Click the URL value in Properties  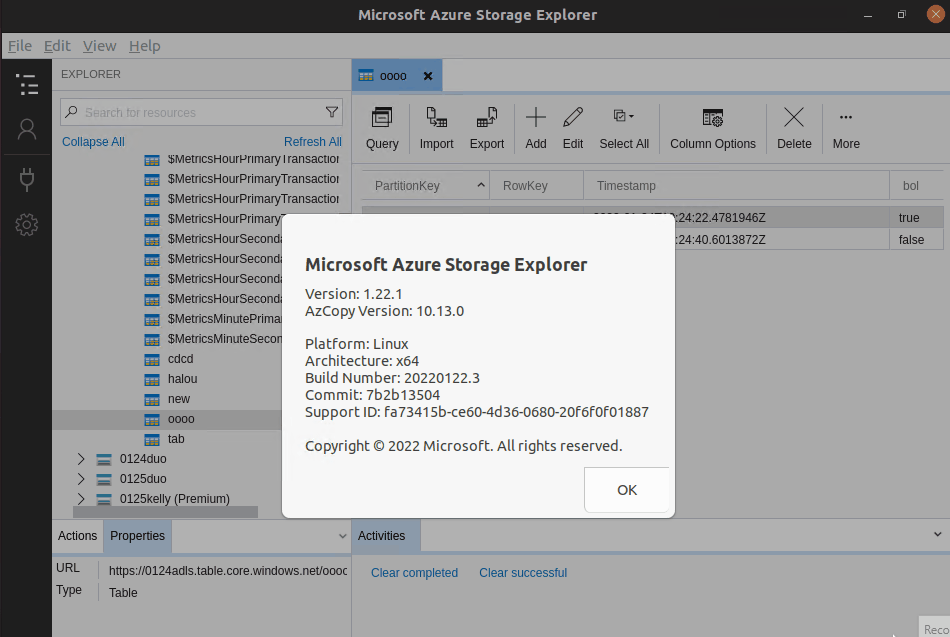tap(228, 571)
